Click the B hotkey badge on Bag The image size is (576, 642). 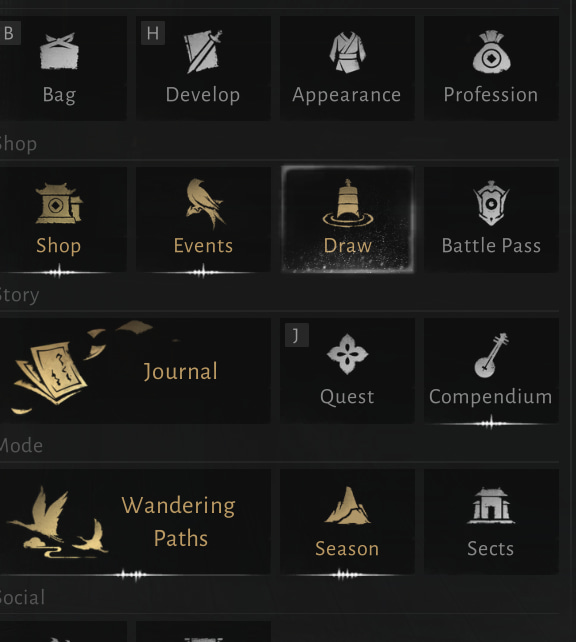[x=10, y=33]
